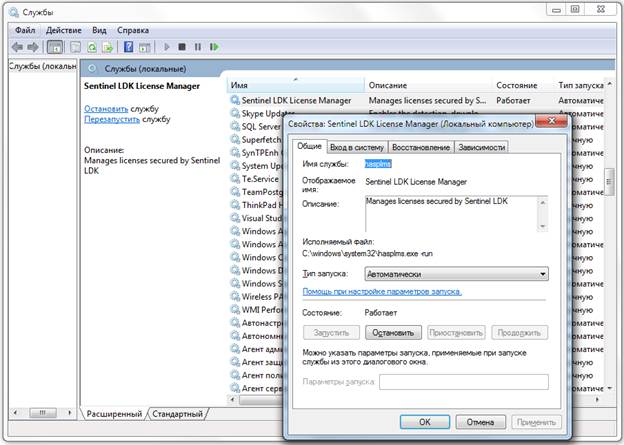Click the Refresh toolbar icon
Viewport: 624px width, 445px height.
(93, 47)
